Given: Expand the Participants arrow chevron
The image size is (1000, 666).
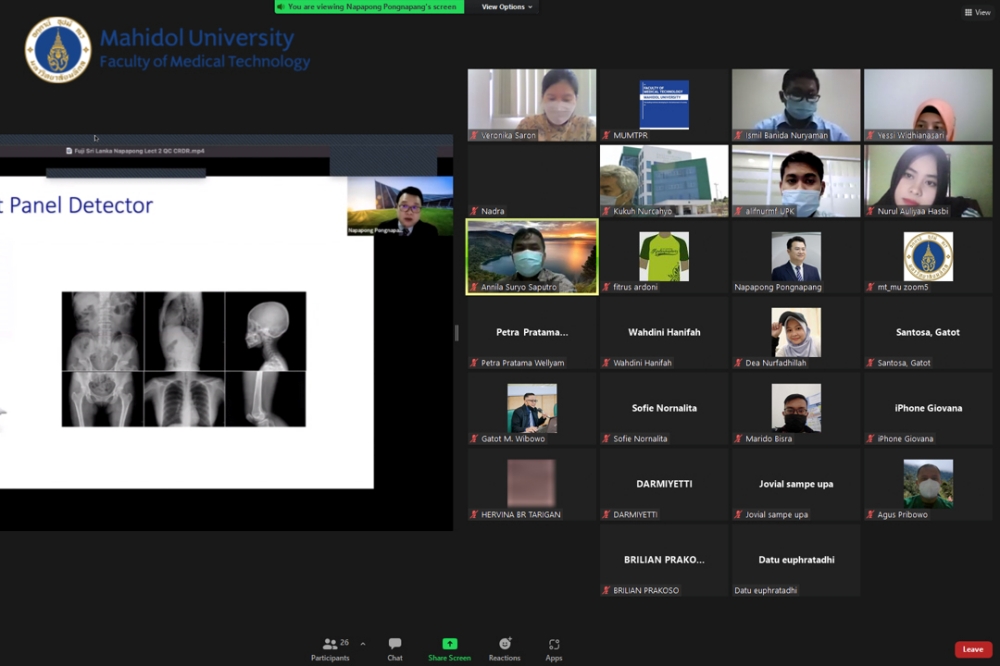Looking at the screenshot, I should click(362, 644).
